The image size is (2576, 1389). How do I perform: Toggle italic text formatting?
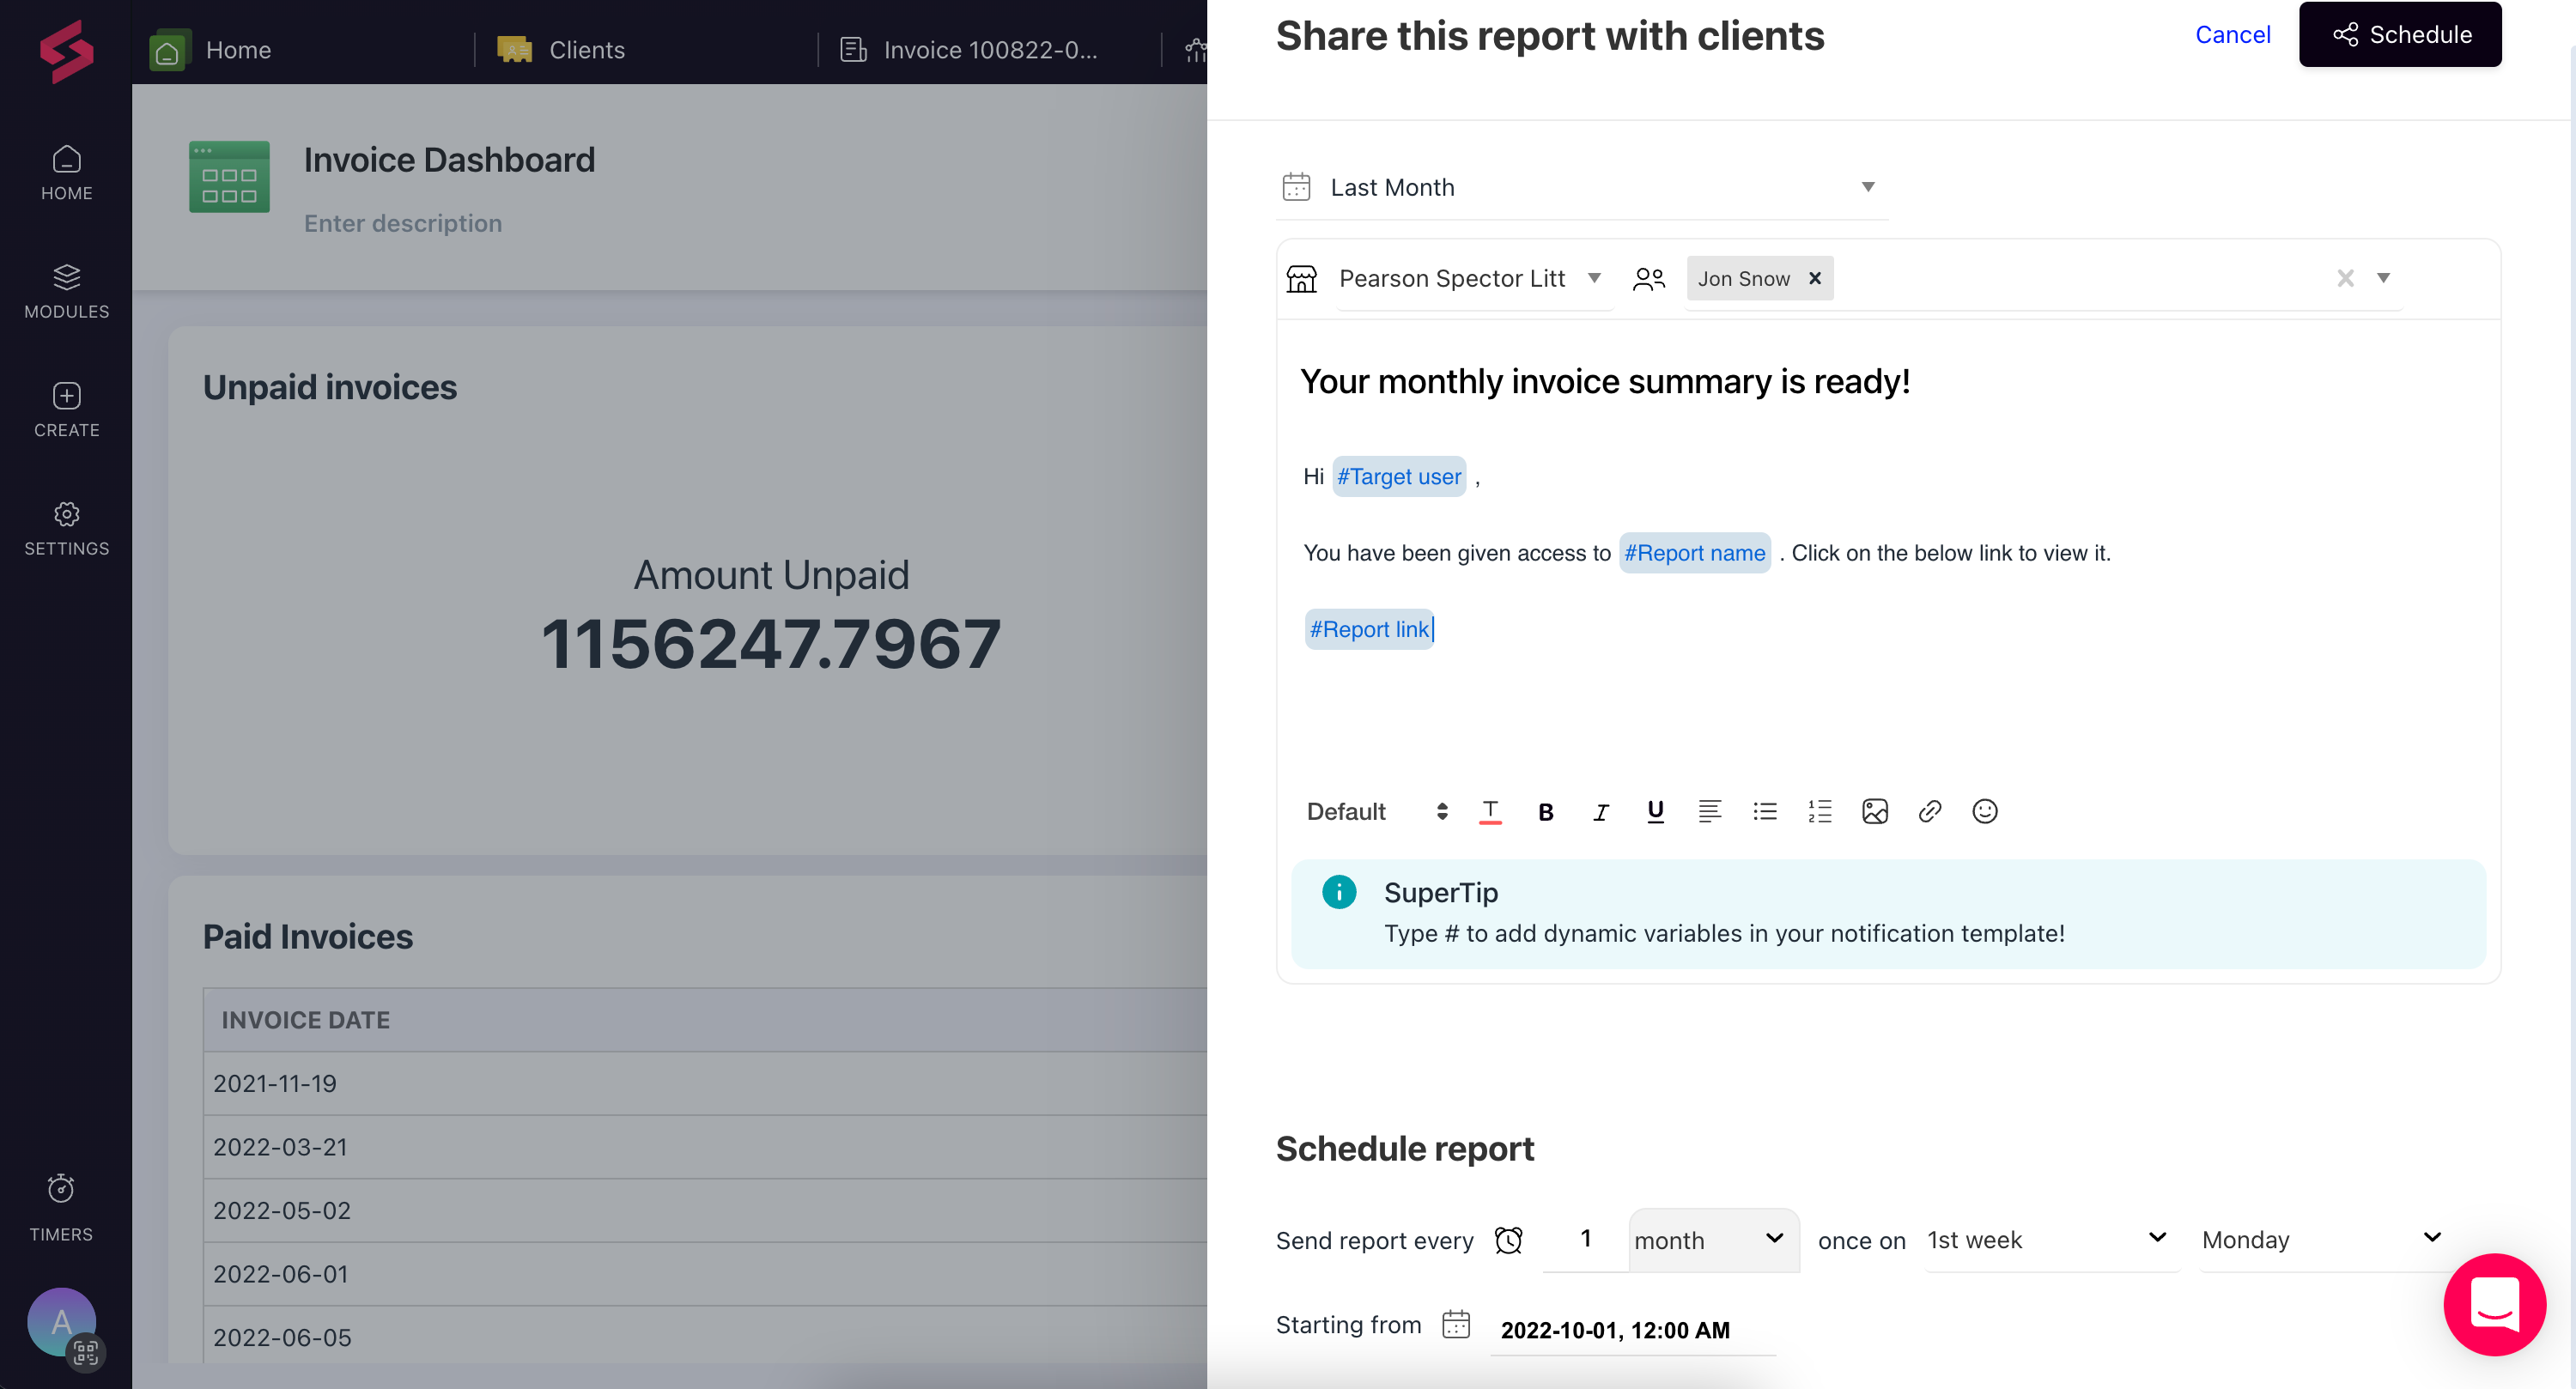point(1600,812)
